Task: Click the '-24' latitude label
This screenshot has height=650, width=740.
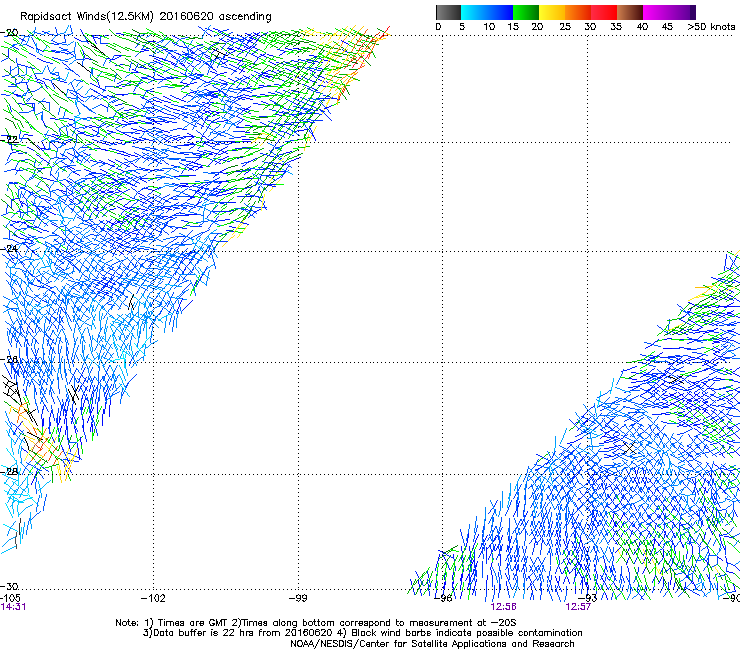Action: (9, 248)
